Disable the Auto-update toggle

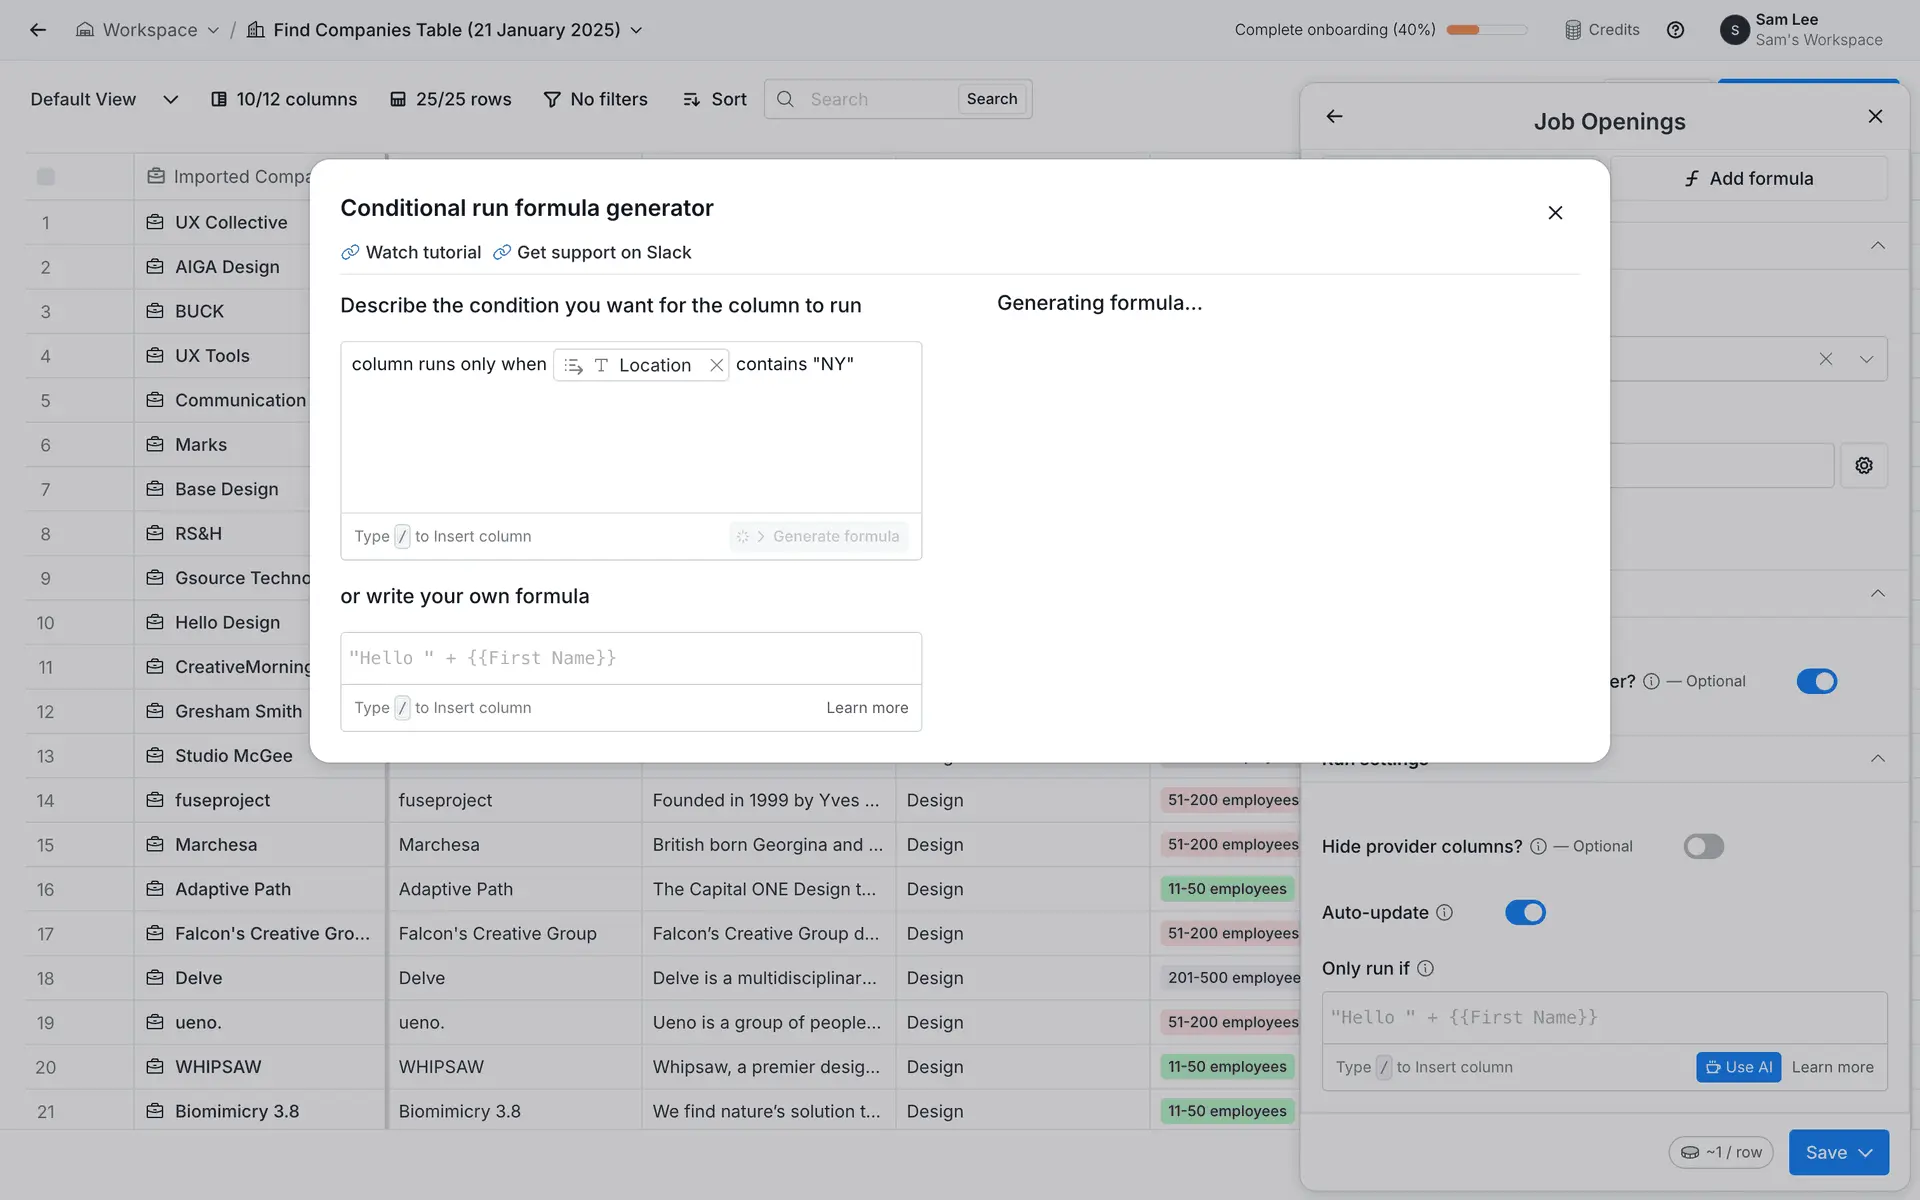pos(1524,913)
